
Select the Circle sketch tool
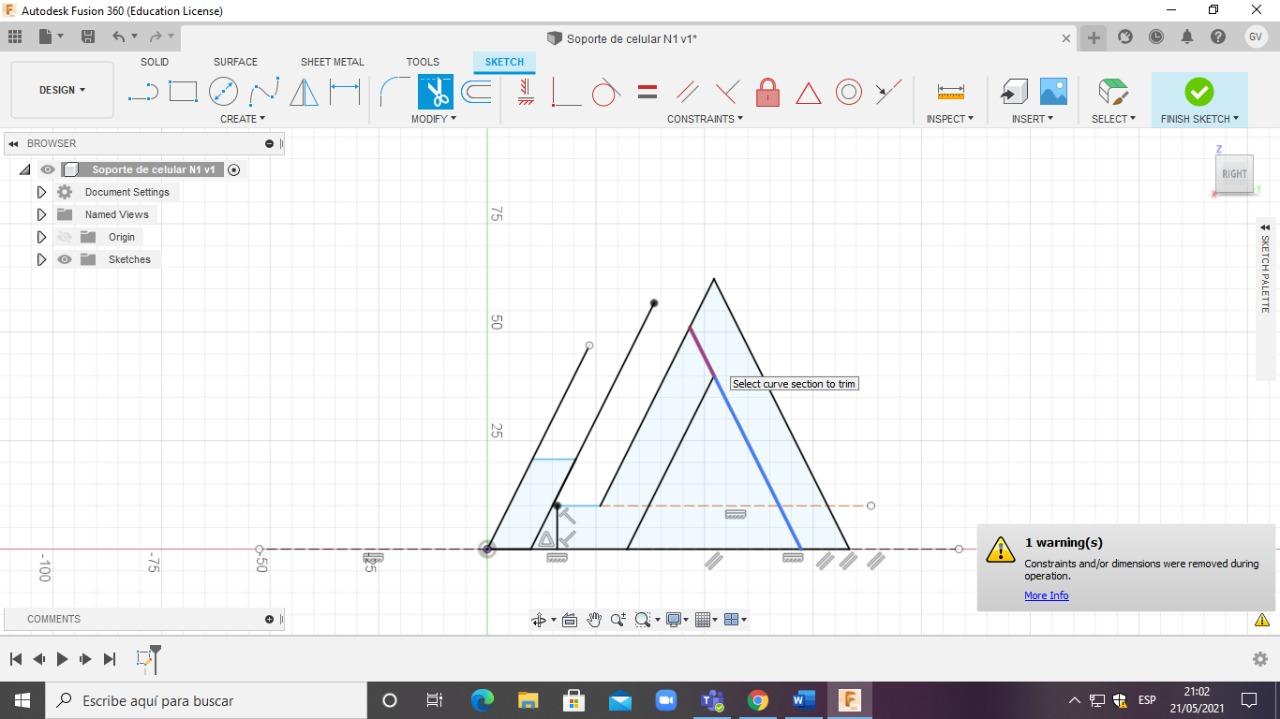(x=223, y=92)
